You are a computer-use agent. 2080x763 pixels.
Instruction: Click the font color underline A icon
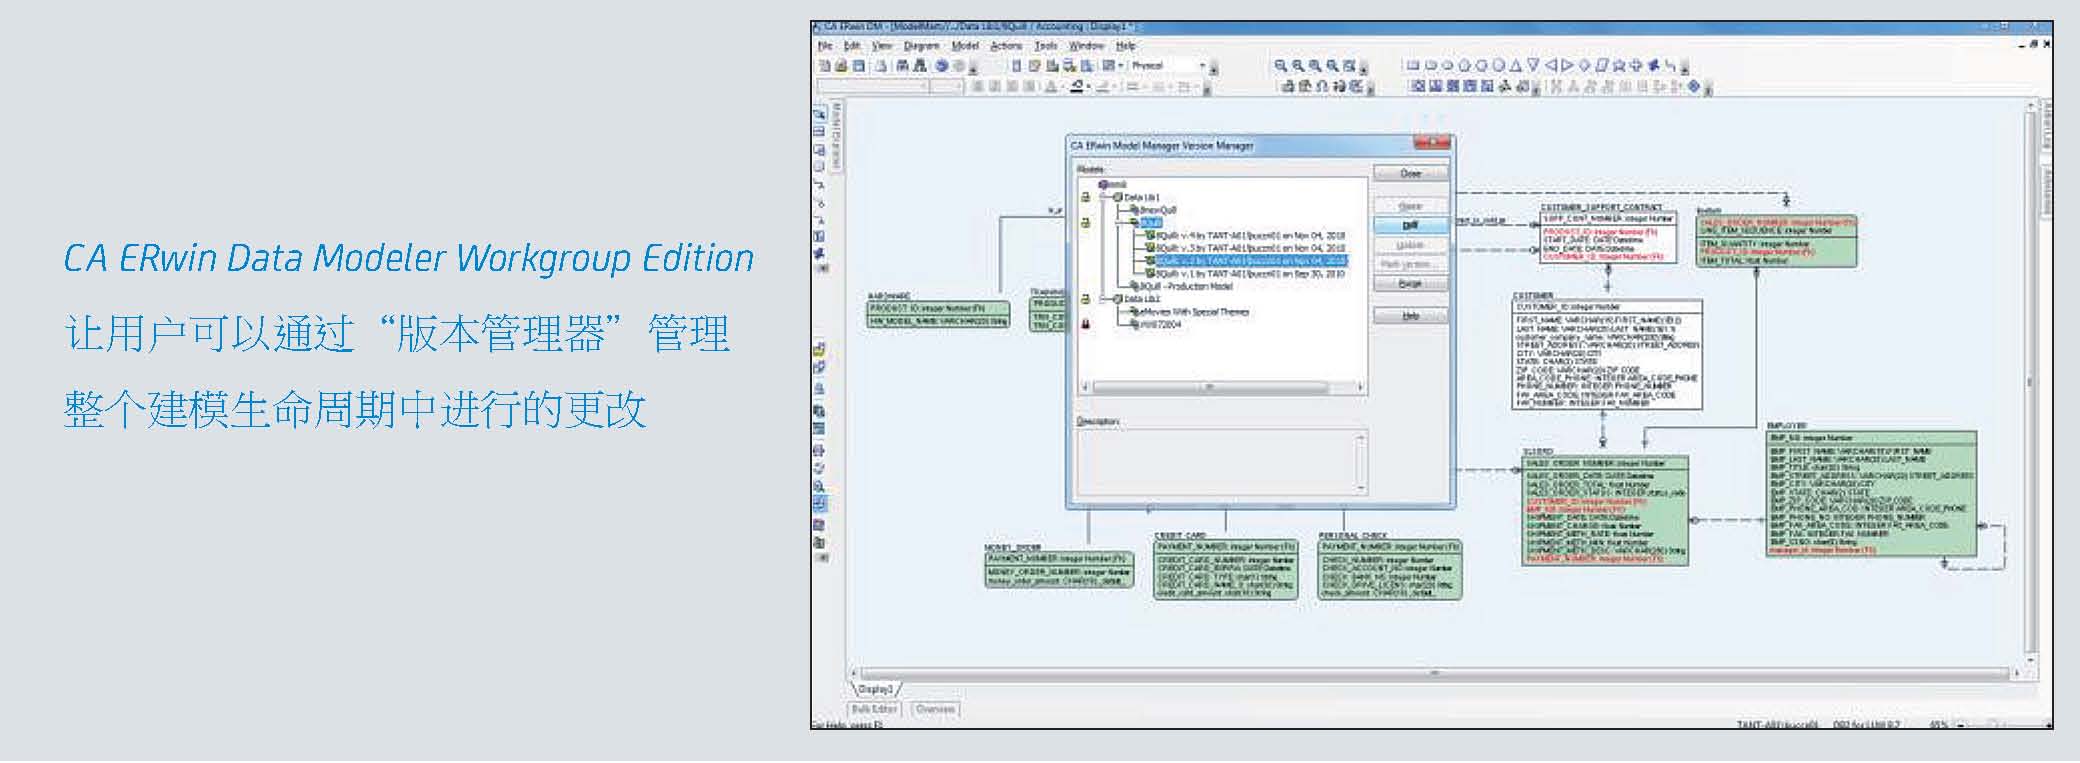1051,86
